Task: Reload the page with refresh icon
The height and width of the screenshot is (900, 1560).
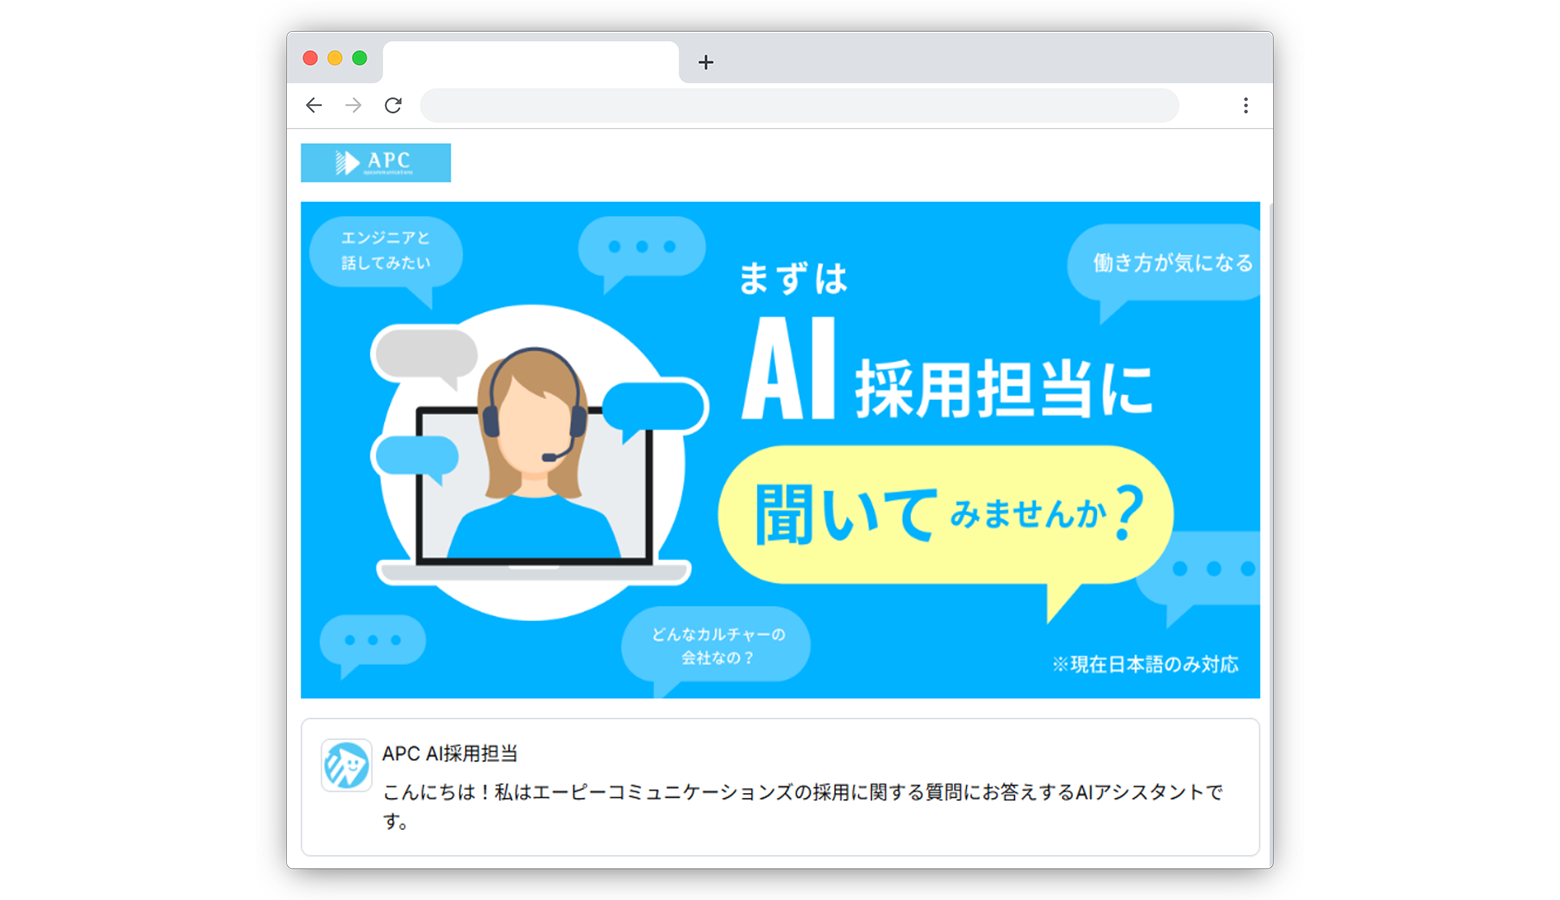Action: coord(393,105)
